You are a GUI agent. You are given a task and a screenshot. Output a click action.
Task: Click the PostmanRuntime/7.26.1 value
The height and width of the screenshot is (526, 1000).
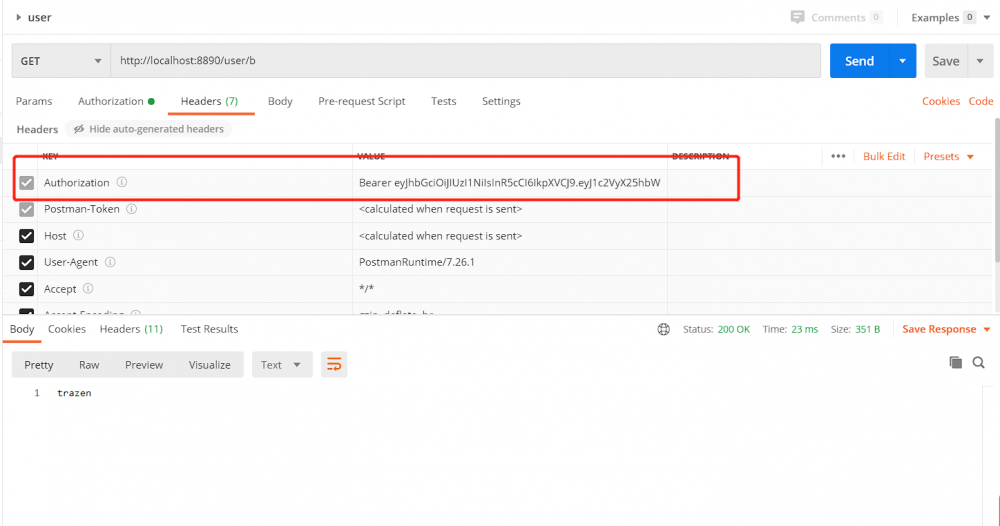click(x=416, y=262)
